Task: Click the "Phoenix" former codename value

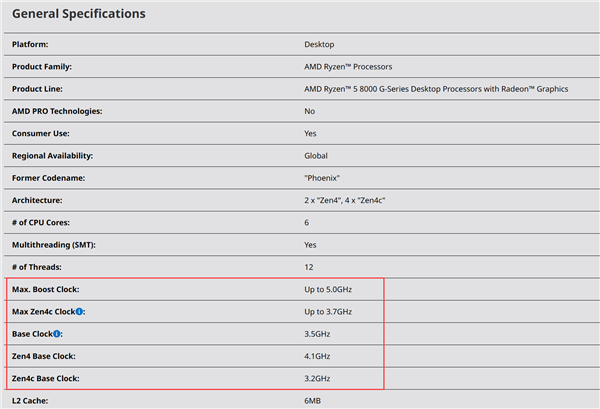Action: 323,177
